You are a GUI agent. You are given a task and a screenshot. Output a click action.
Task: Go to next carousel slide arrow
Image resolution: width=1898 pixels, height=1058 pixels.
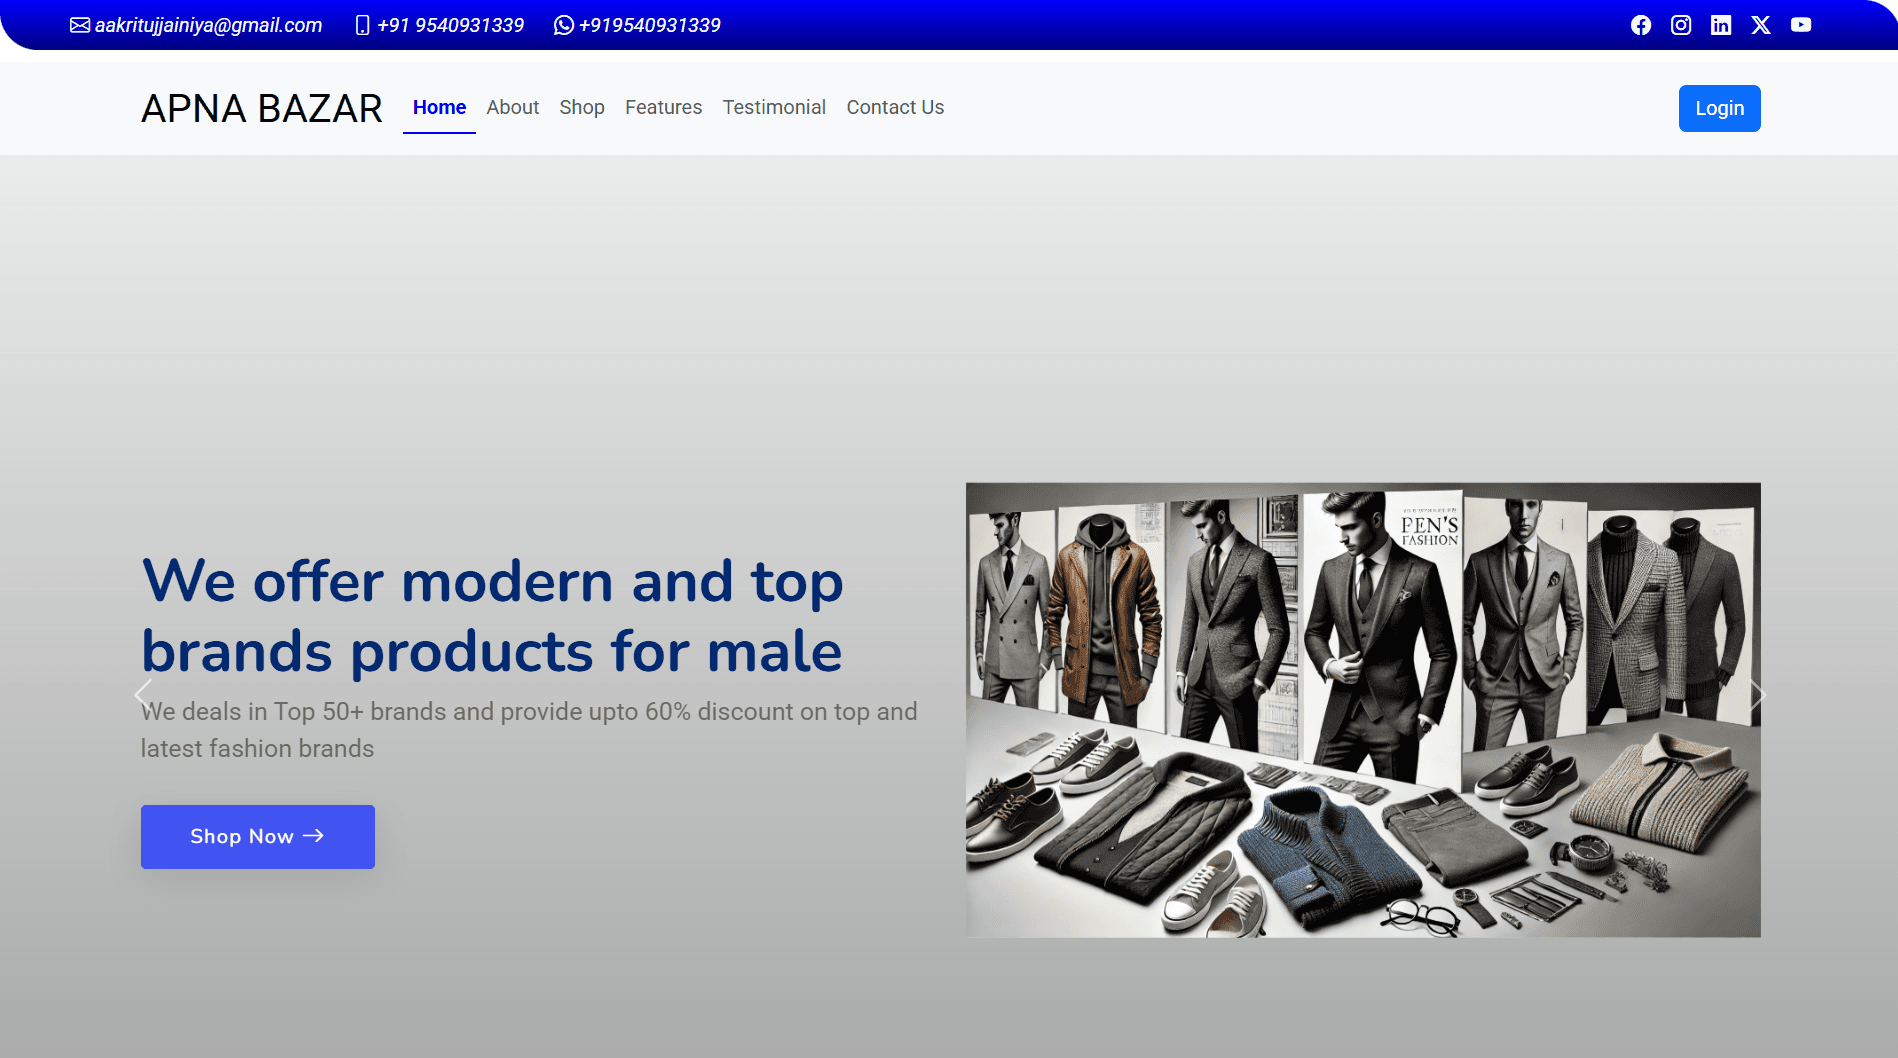coord(1757,694)
